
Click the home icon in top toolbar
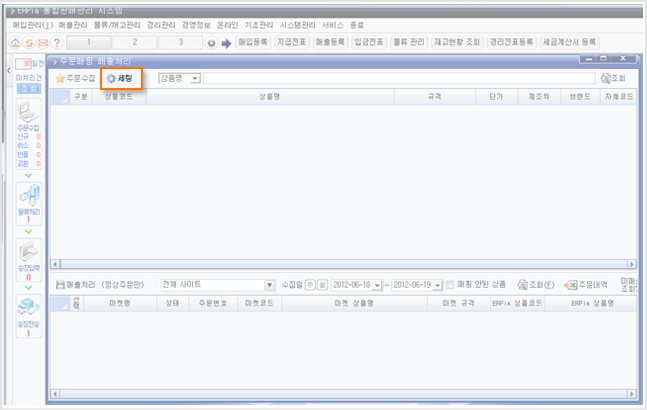point(14,44)
